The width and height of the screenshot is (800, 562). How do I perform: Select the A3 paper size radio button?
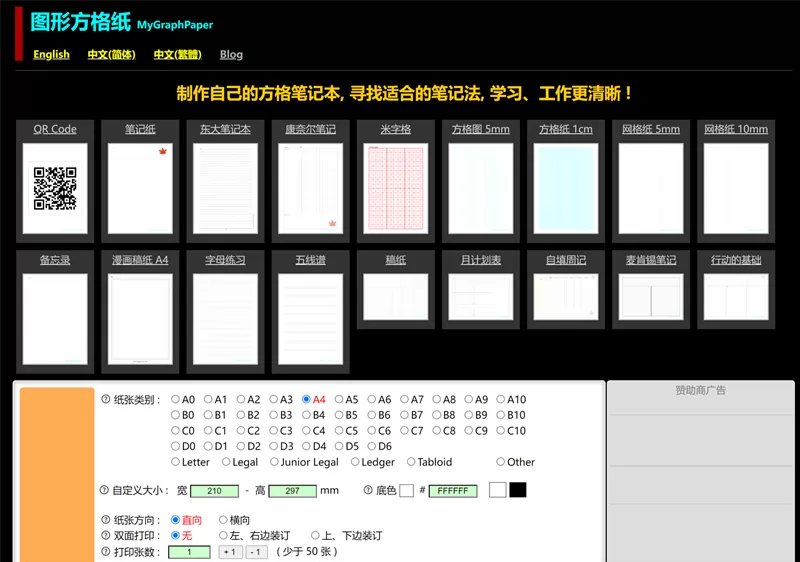pos(274,400)
